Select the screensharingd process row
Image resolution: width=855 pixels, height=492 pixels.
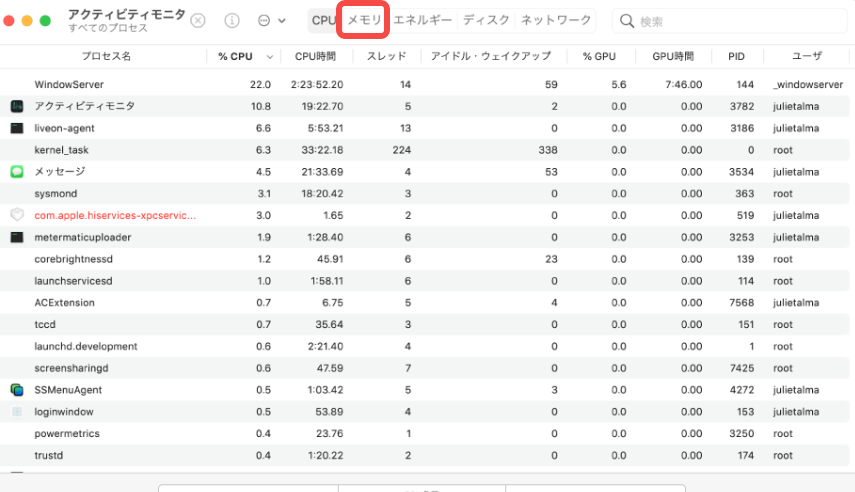425,368
